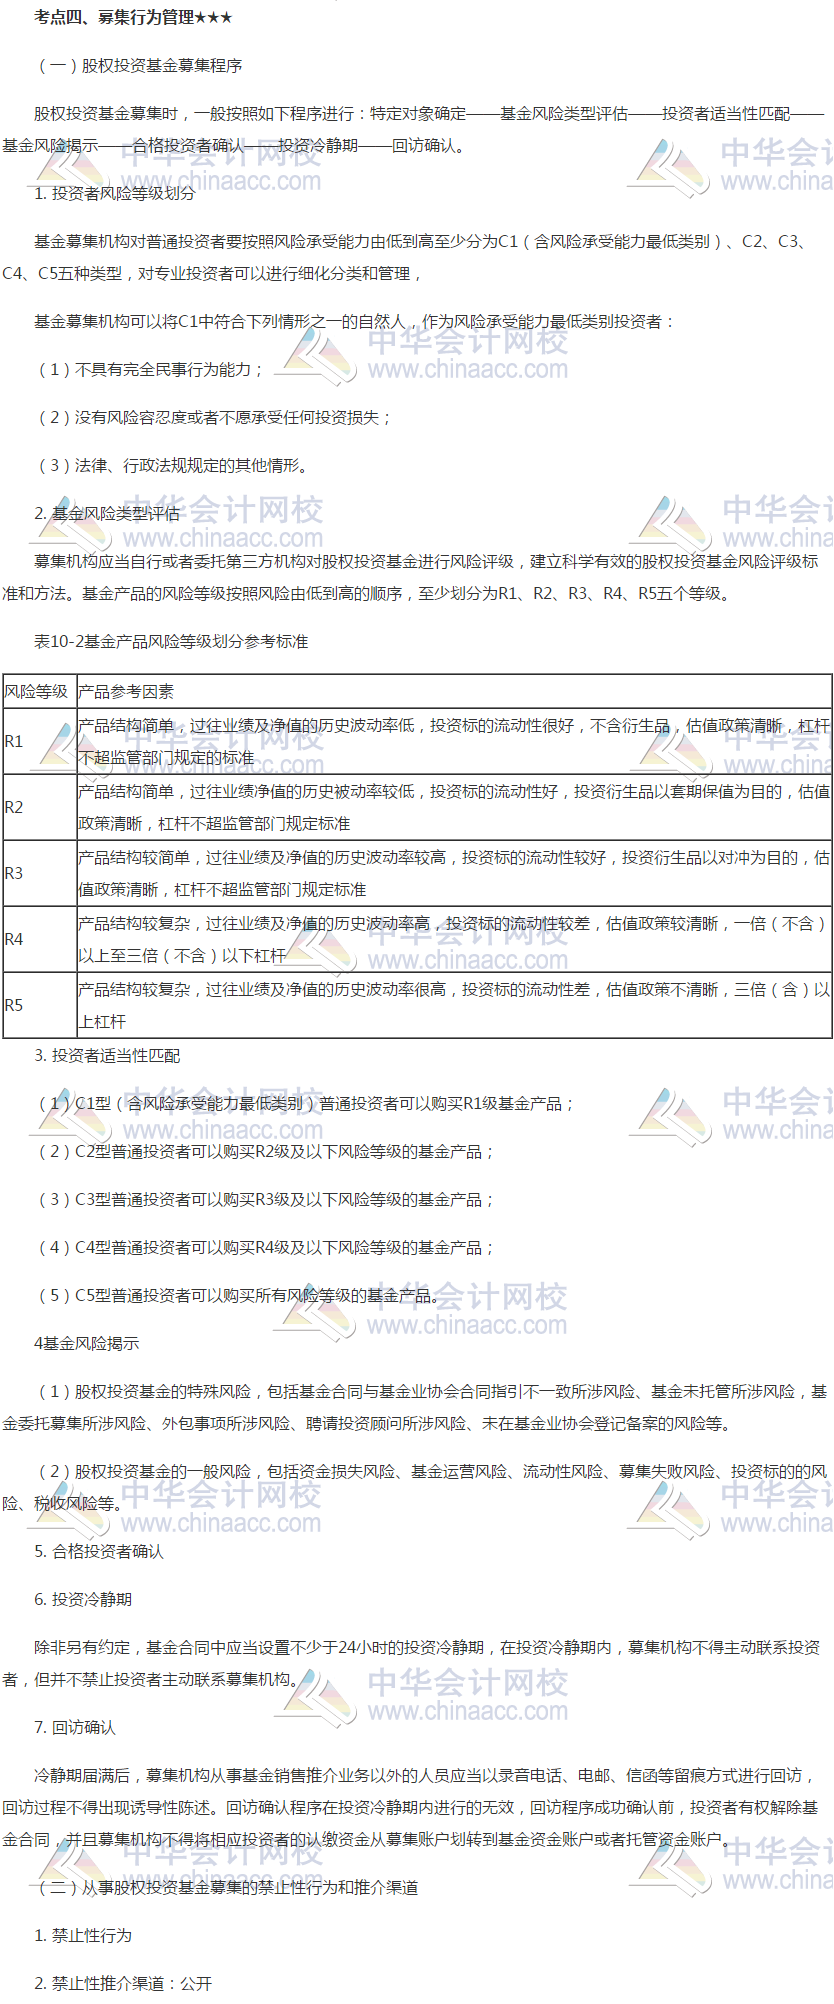Viewport: 834px width, 2004px height.
Task: Click the heading '考点四、募集行为管理★★★'
Action: (x=133, y=17)
